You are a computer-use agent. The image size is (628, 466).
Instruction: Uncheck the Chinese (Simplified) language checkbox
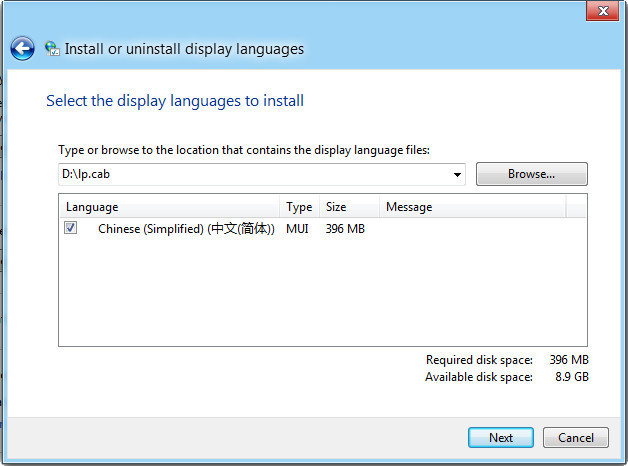70,228
